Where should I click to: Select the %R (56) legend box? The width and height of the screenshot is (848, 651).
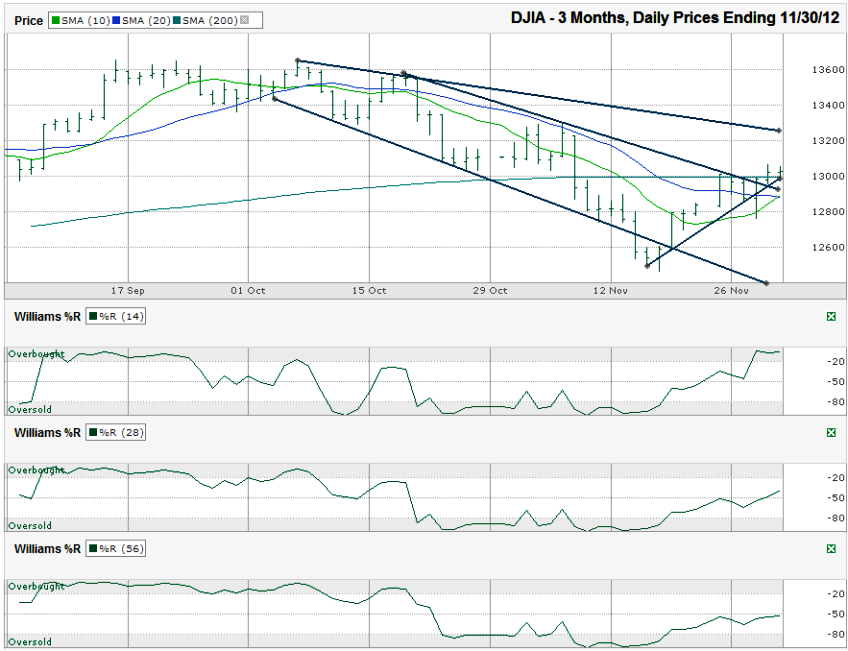116,549
